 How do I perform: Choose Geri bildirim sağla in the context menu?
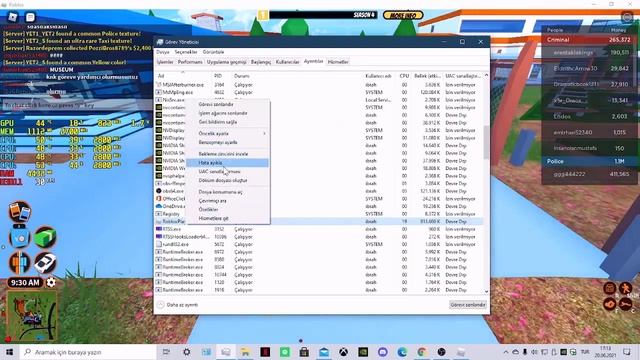[x=227, y=122]
